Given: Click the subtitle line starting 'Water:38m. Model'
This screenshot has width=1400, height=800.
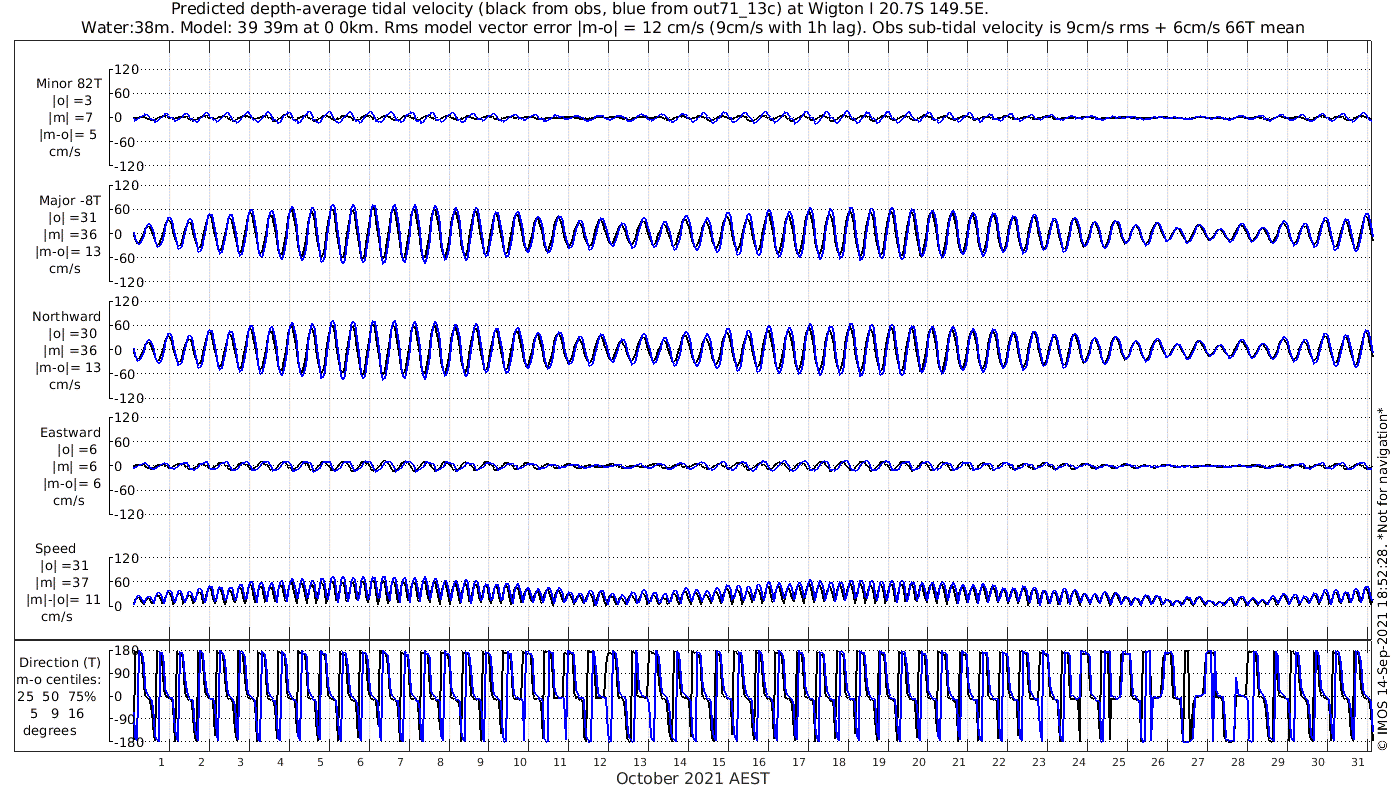Looking at the screenshot, I should (x=693, y=27).
